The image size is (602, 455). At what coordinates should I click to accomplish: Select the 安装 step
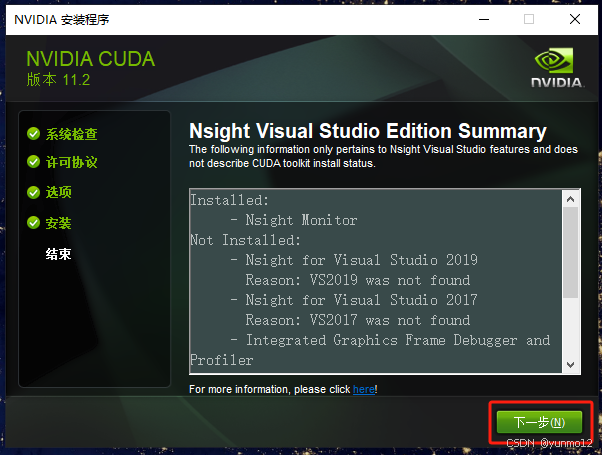click(x=58, y=223)
